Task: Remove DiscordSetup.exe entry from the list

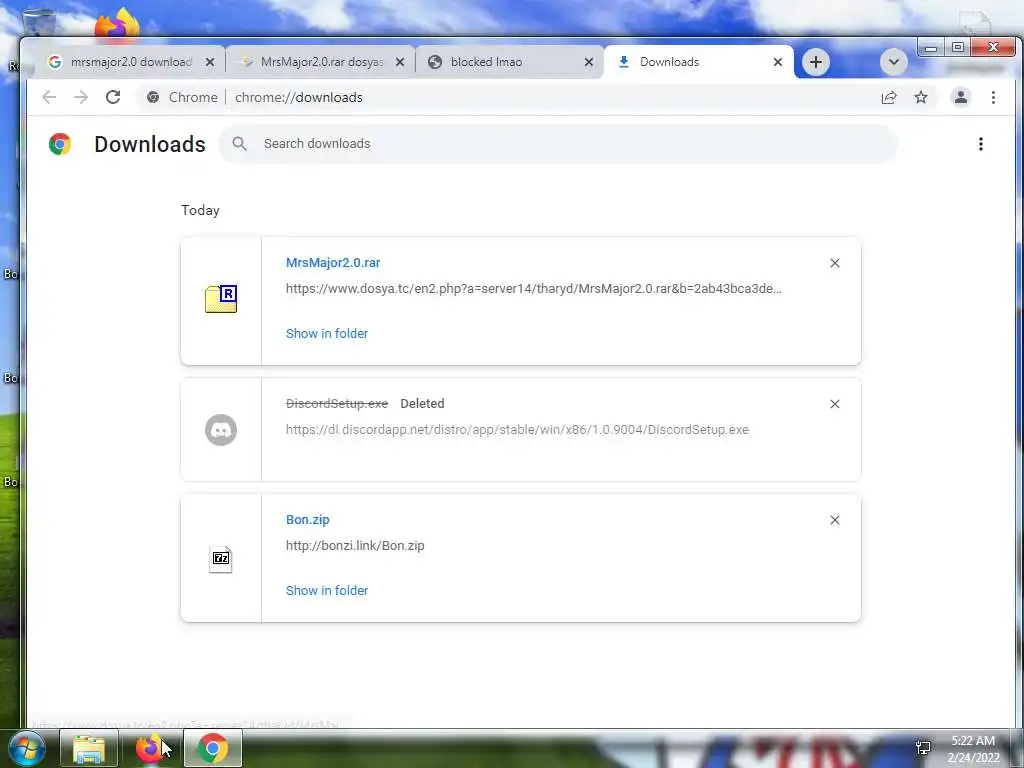Action: pos(835,404)
